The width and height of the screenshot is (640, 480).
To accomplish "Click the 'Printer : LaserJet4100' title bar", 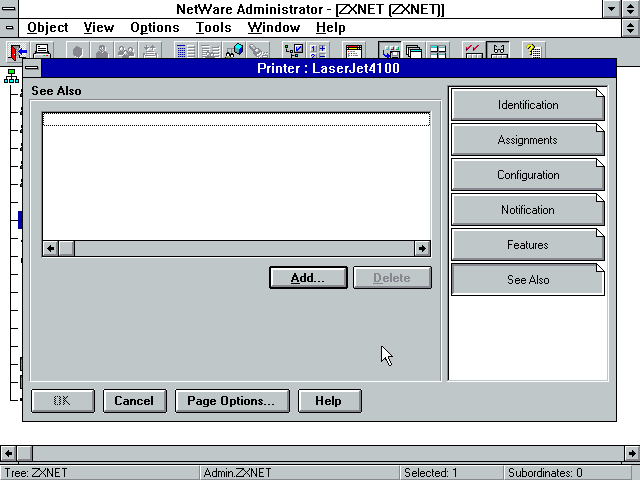I will pos(328,68).
